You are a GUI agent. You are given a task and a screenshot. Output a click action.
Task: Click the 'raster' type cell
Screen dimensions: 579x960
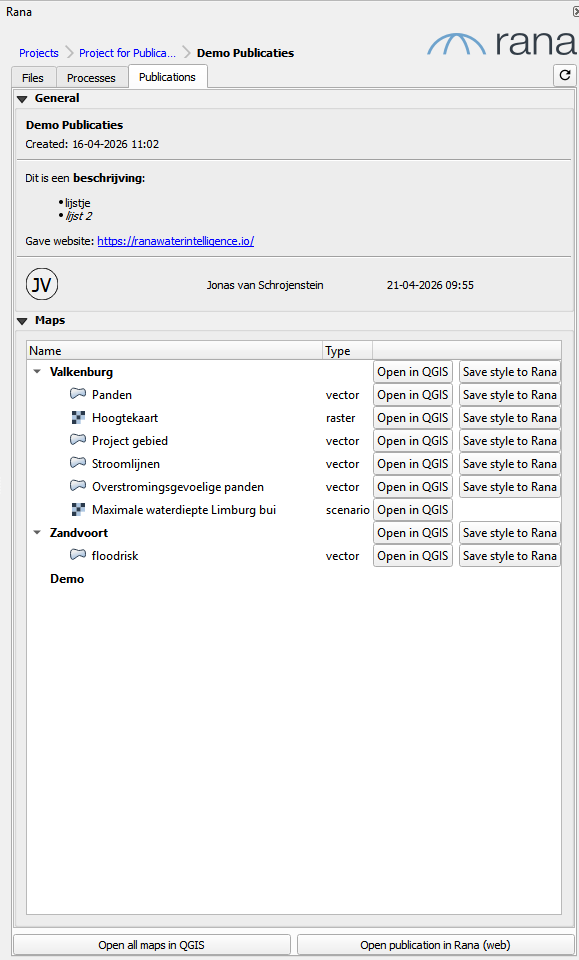[x=340, y=418]
